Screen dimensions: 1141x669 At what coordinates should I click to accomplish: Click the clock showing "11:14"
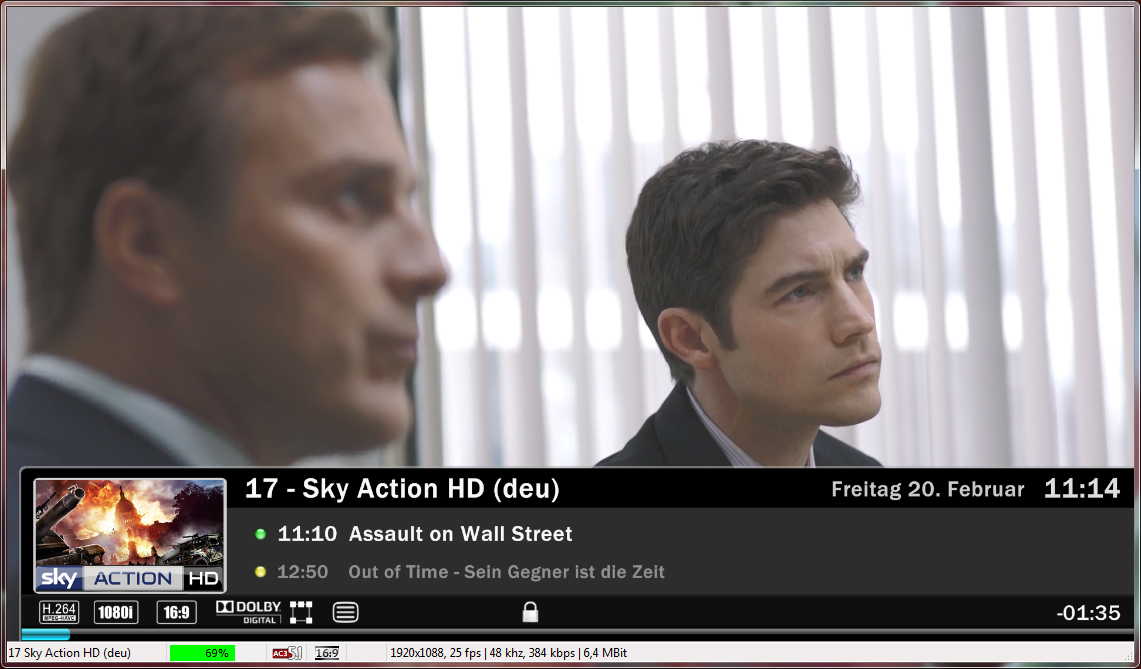[x=1082, y=488]
